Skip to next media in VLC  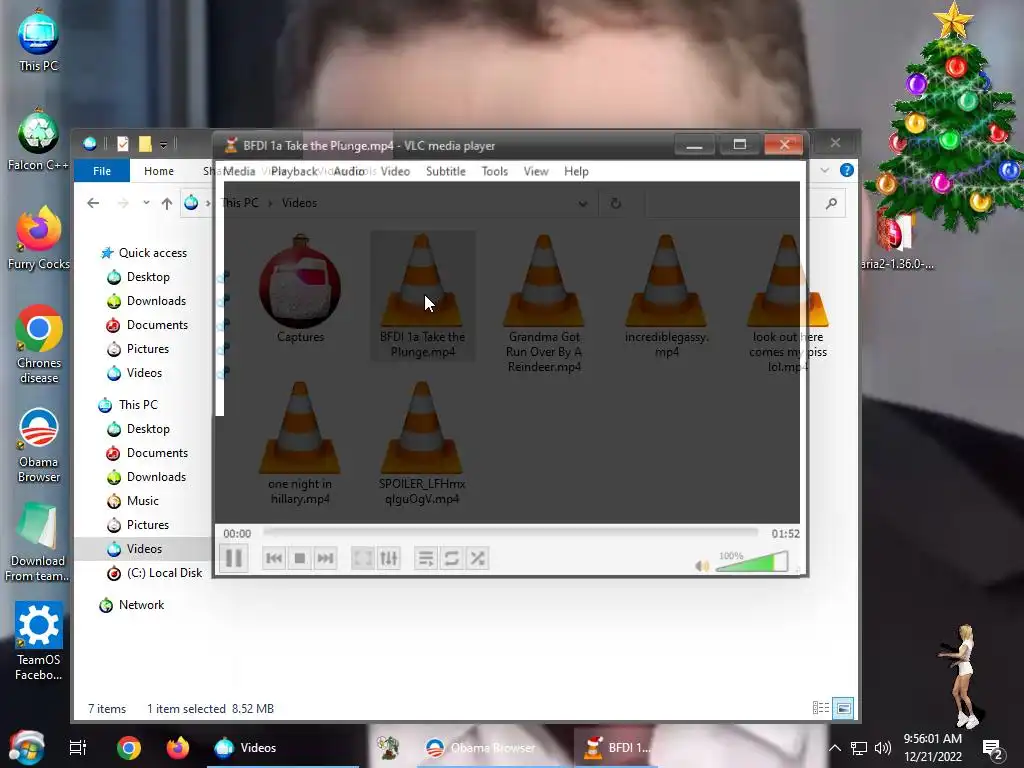[325, 558]
